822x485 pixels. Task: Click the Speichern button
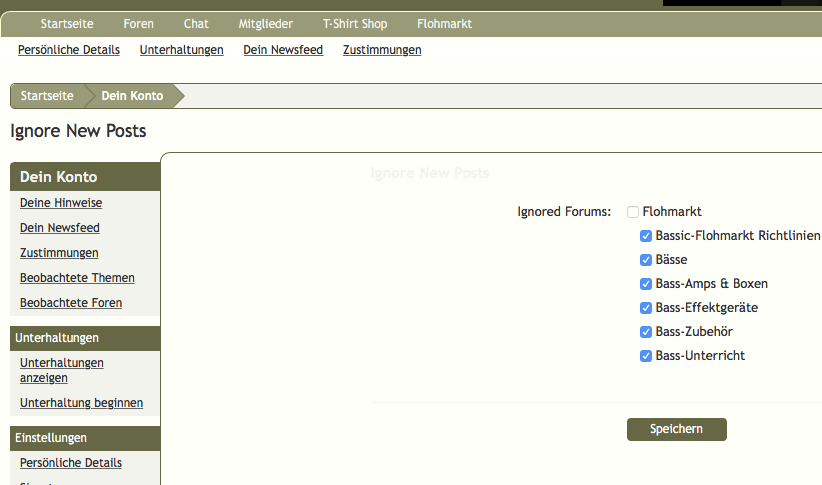[677, 429]
